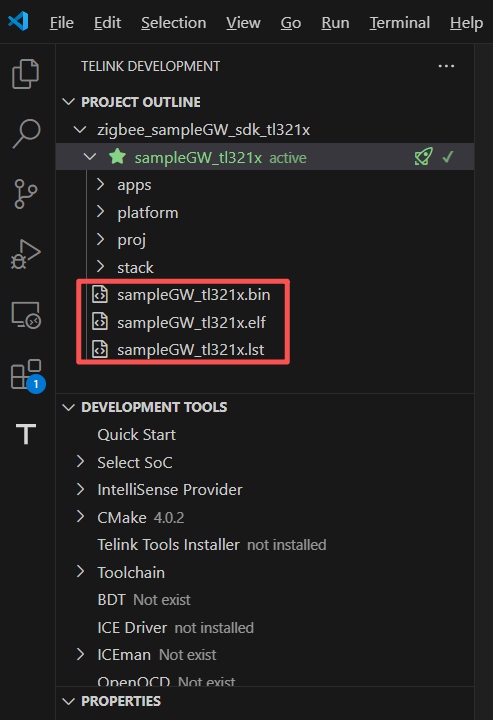Open the Run and Debug view

(x=26, y=254)
